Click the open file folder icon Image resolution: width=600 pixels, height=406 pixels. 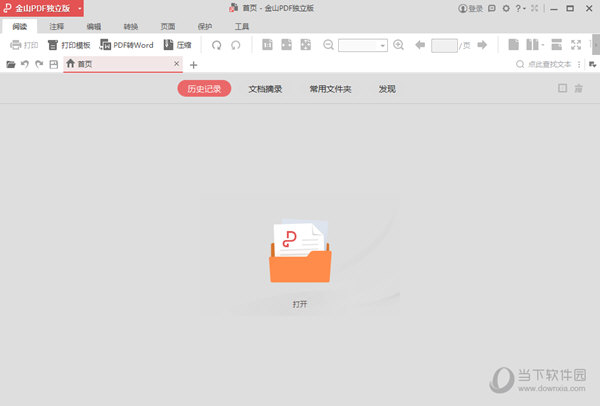click(x=11, y=64)
